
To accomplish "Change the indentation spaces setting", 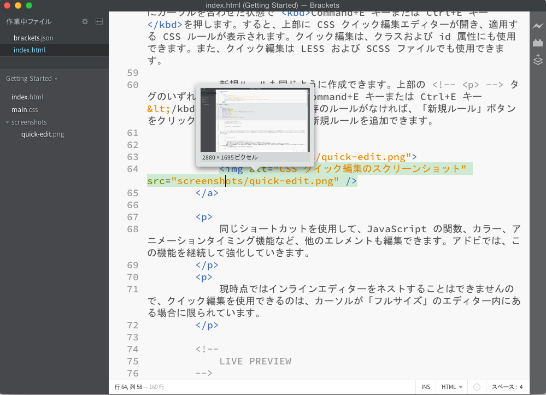I will 507,387.
